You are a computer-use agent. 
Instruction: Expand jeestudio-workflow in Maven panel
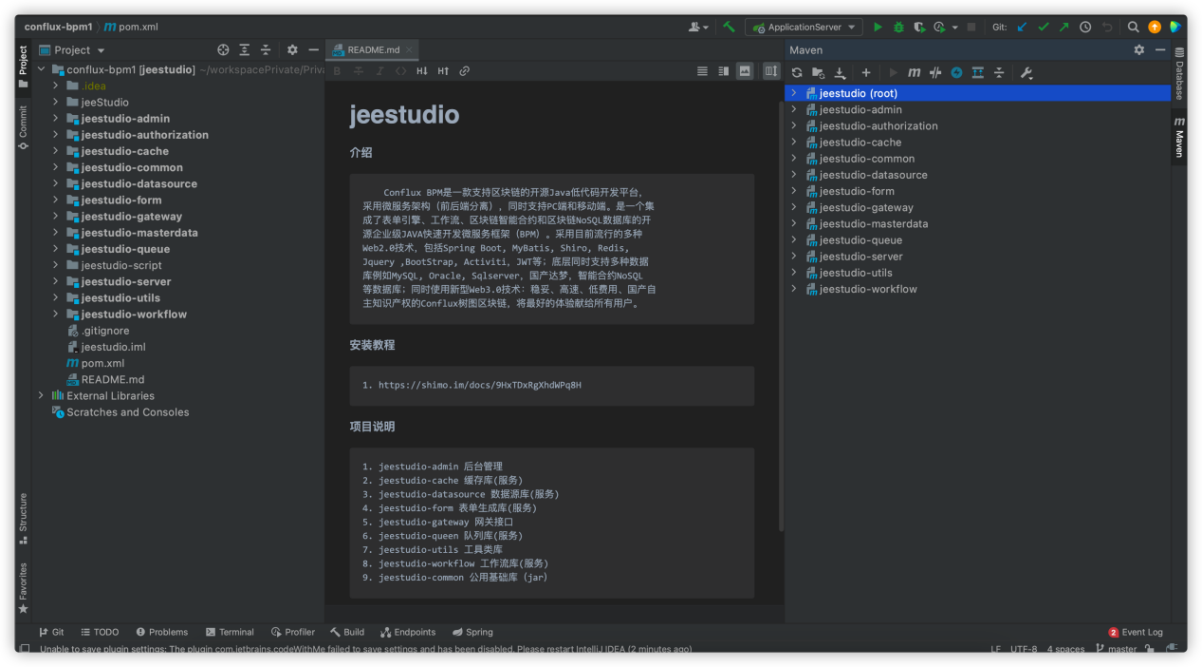tap(793, 289)
